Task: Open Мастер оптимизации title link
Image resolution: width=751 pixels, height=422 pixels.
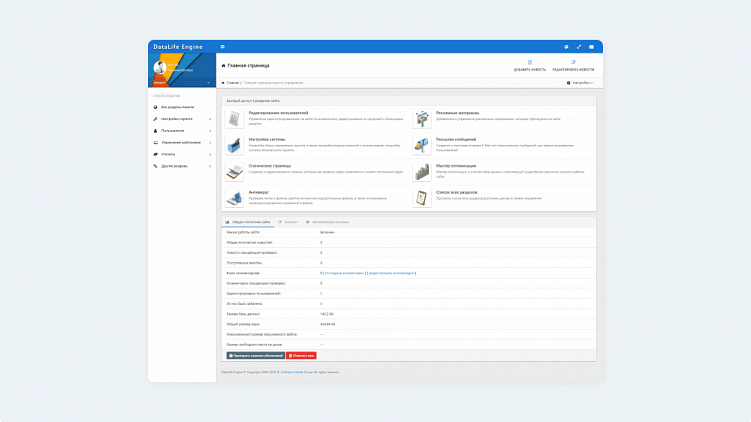Action: tap(456, 166)
